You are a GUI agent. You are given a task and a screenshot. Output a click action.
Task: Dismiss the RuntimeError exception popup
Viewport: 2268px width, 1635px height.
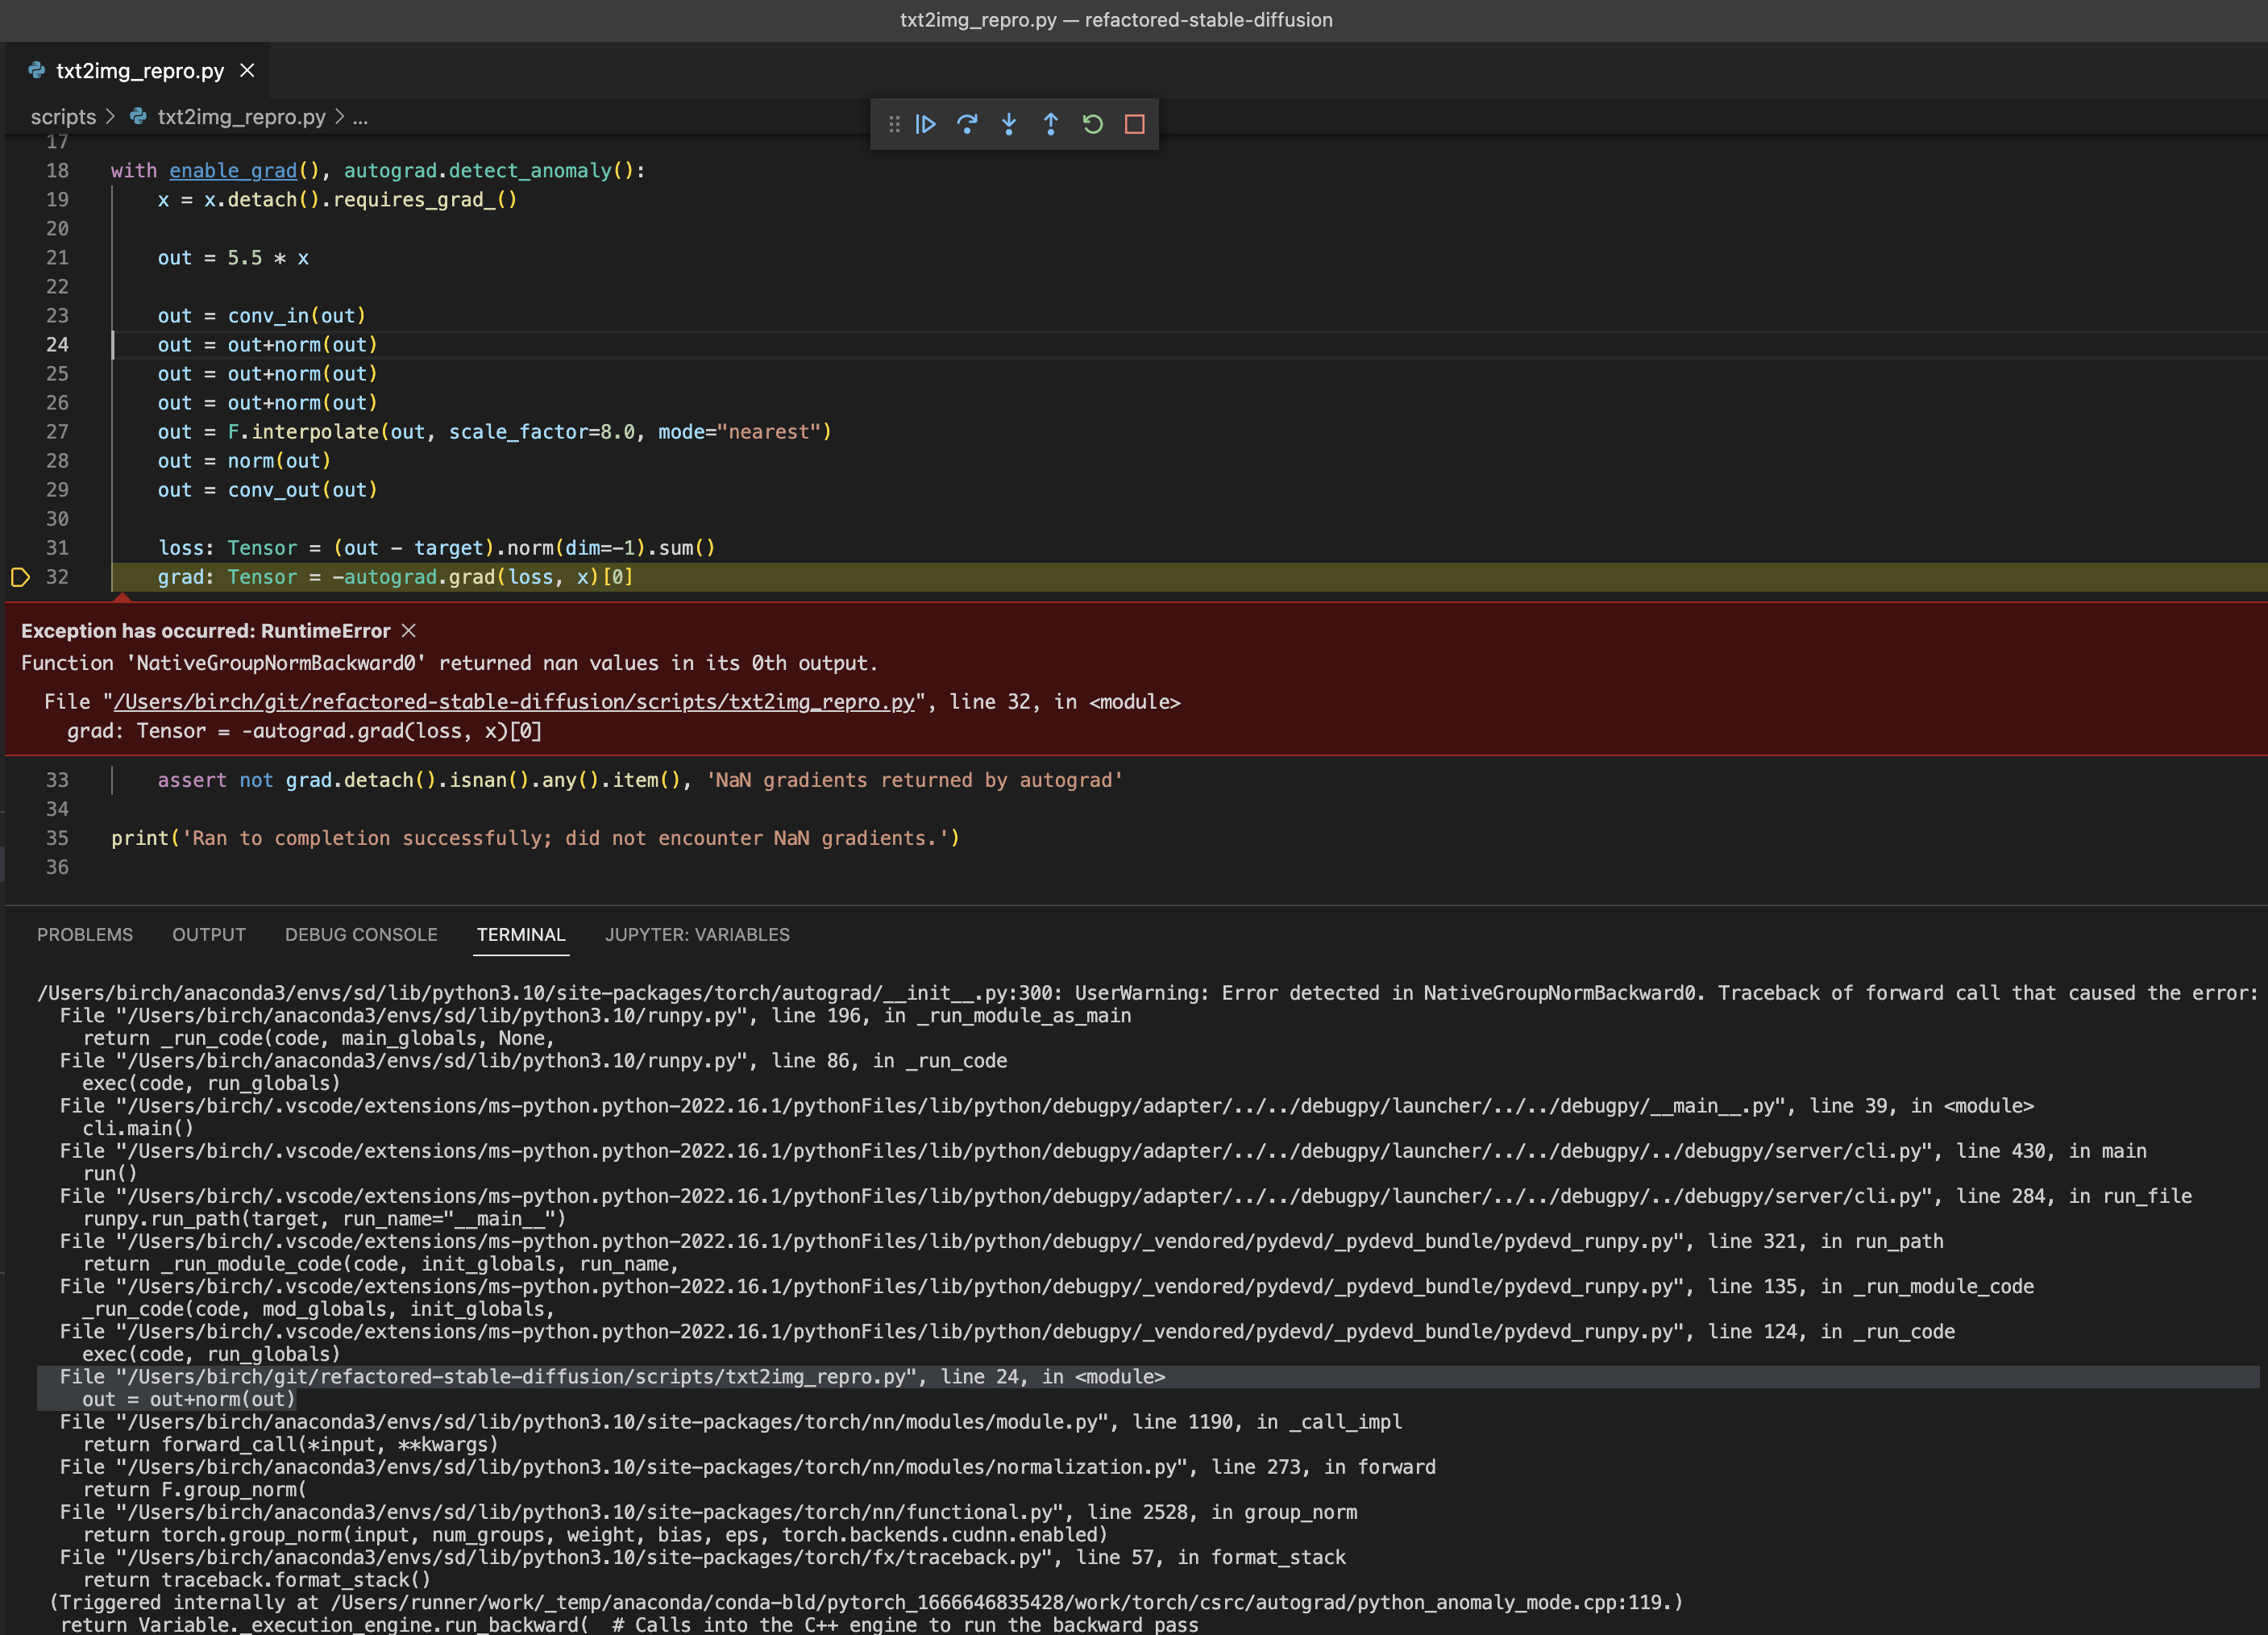(408, 631)
